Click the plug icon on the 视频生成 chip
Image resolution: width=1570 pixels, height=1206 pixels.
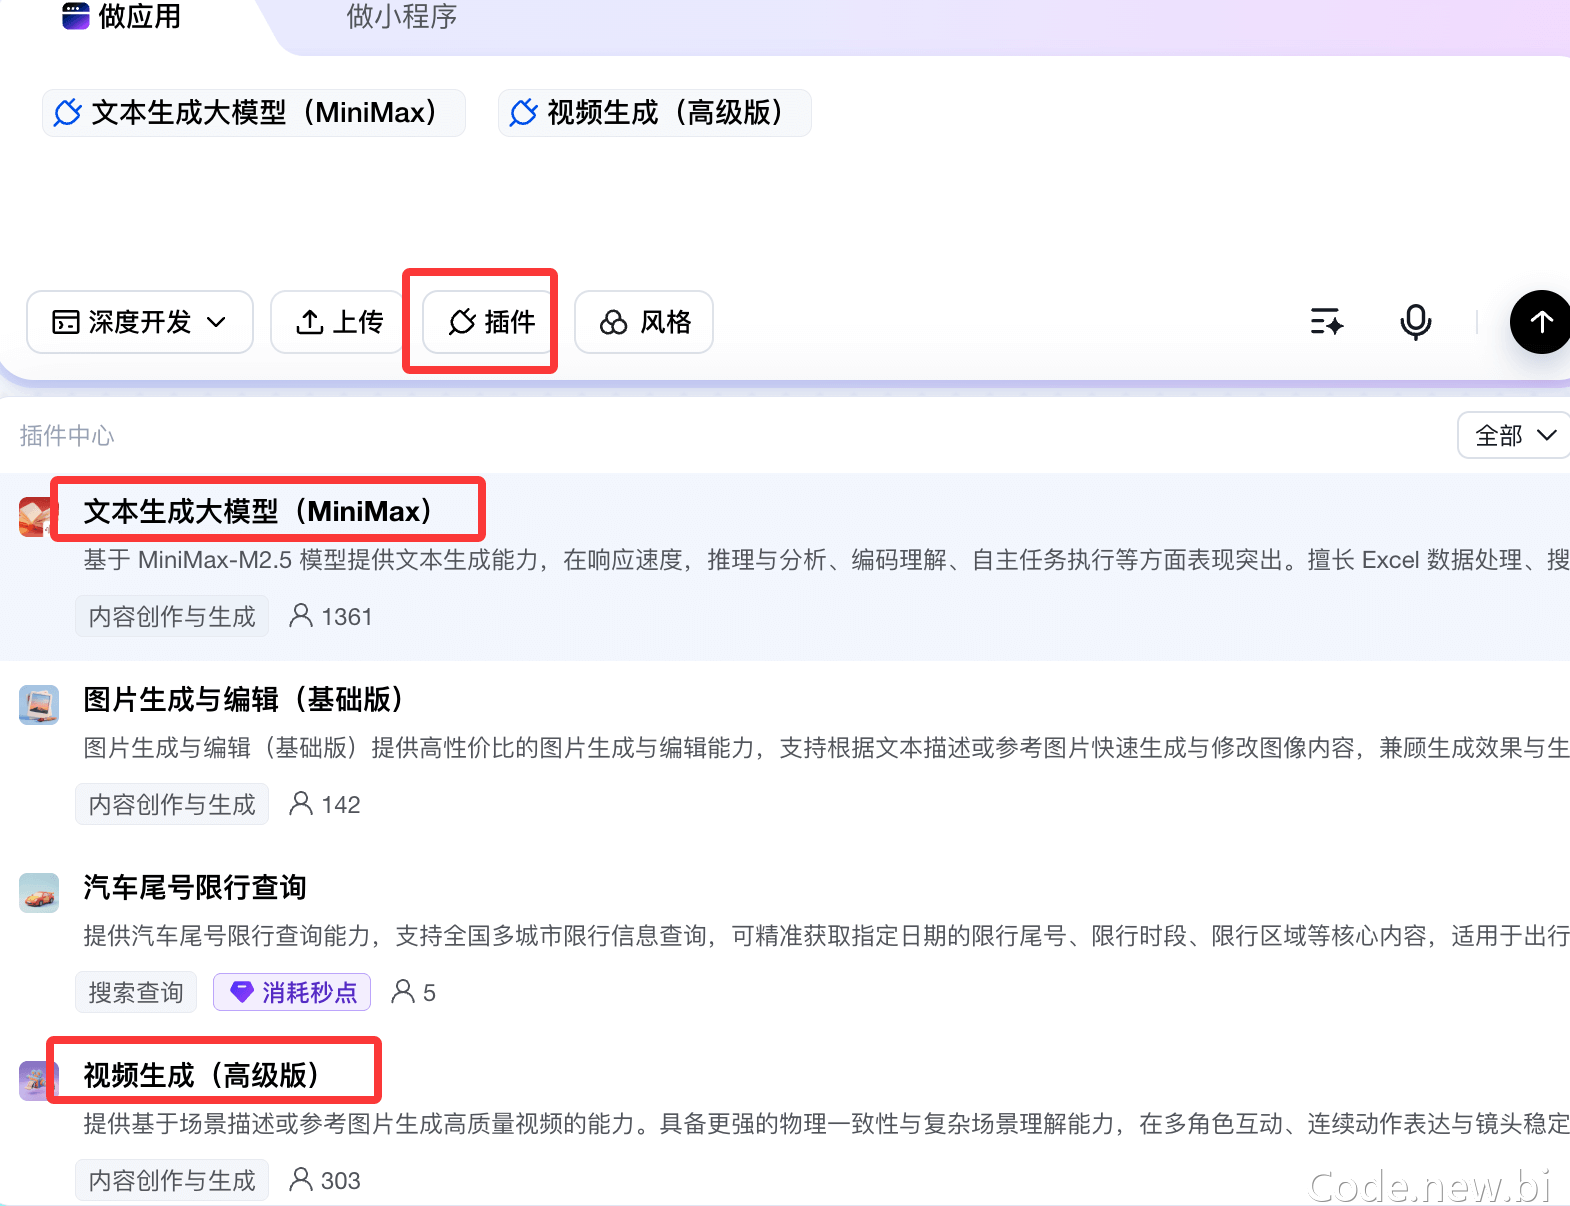523,113
